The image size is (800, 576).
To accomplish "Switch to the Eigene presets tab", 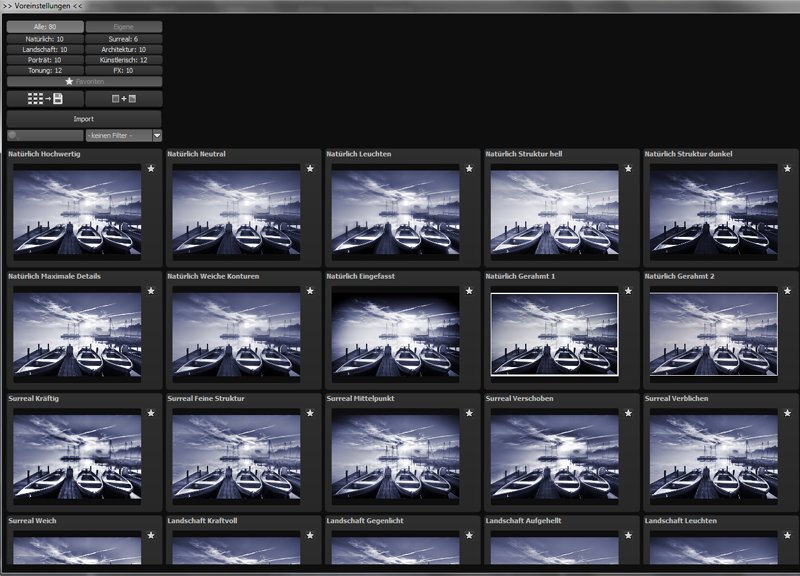I will pos(124,27).
